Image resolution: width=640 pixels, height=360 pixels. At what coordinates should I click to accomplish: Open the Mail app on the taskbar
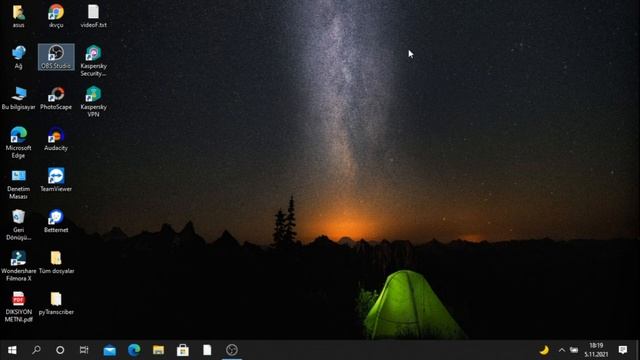pos(109,350)
